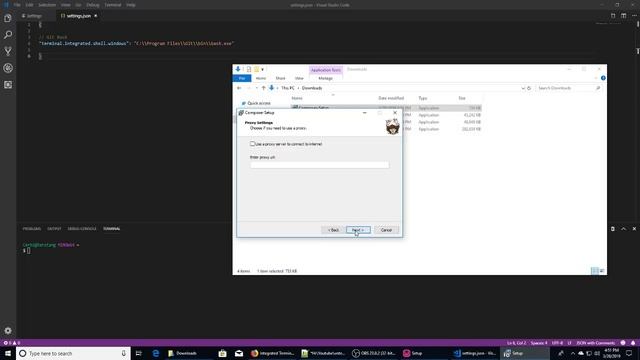This screenshot has height=360, width=640.
Task: Switch to the OUTPUT panel tab
Action: pyautogui.click(x=54, y=229)
